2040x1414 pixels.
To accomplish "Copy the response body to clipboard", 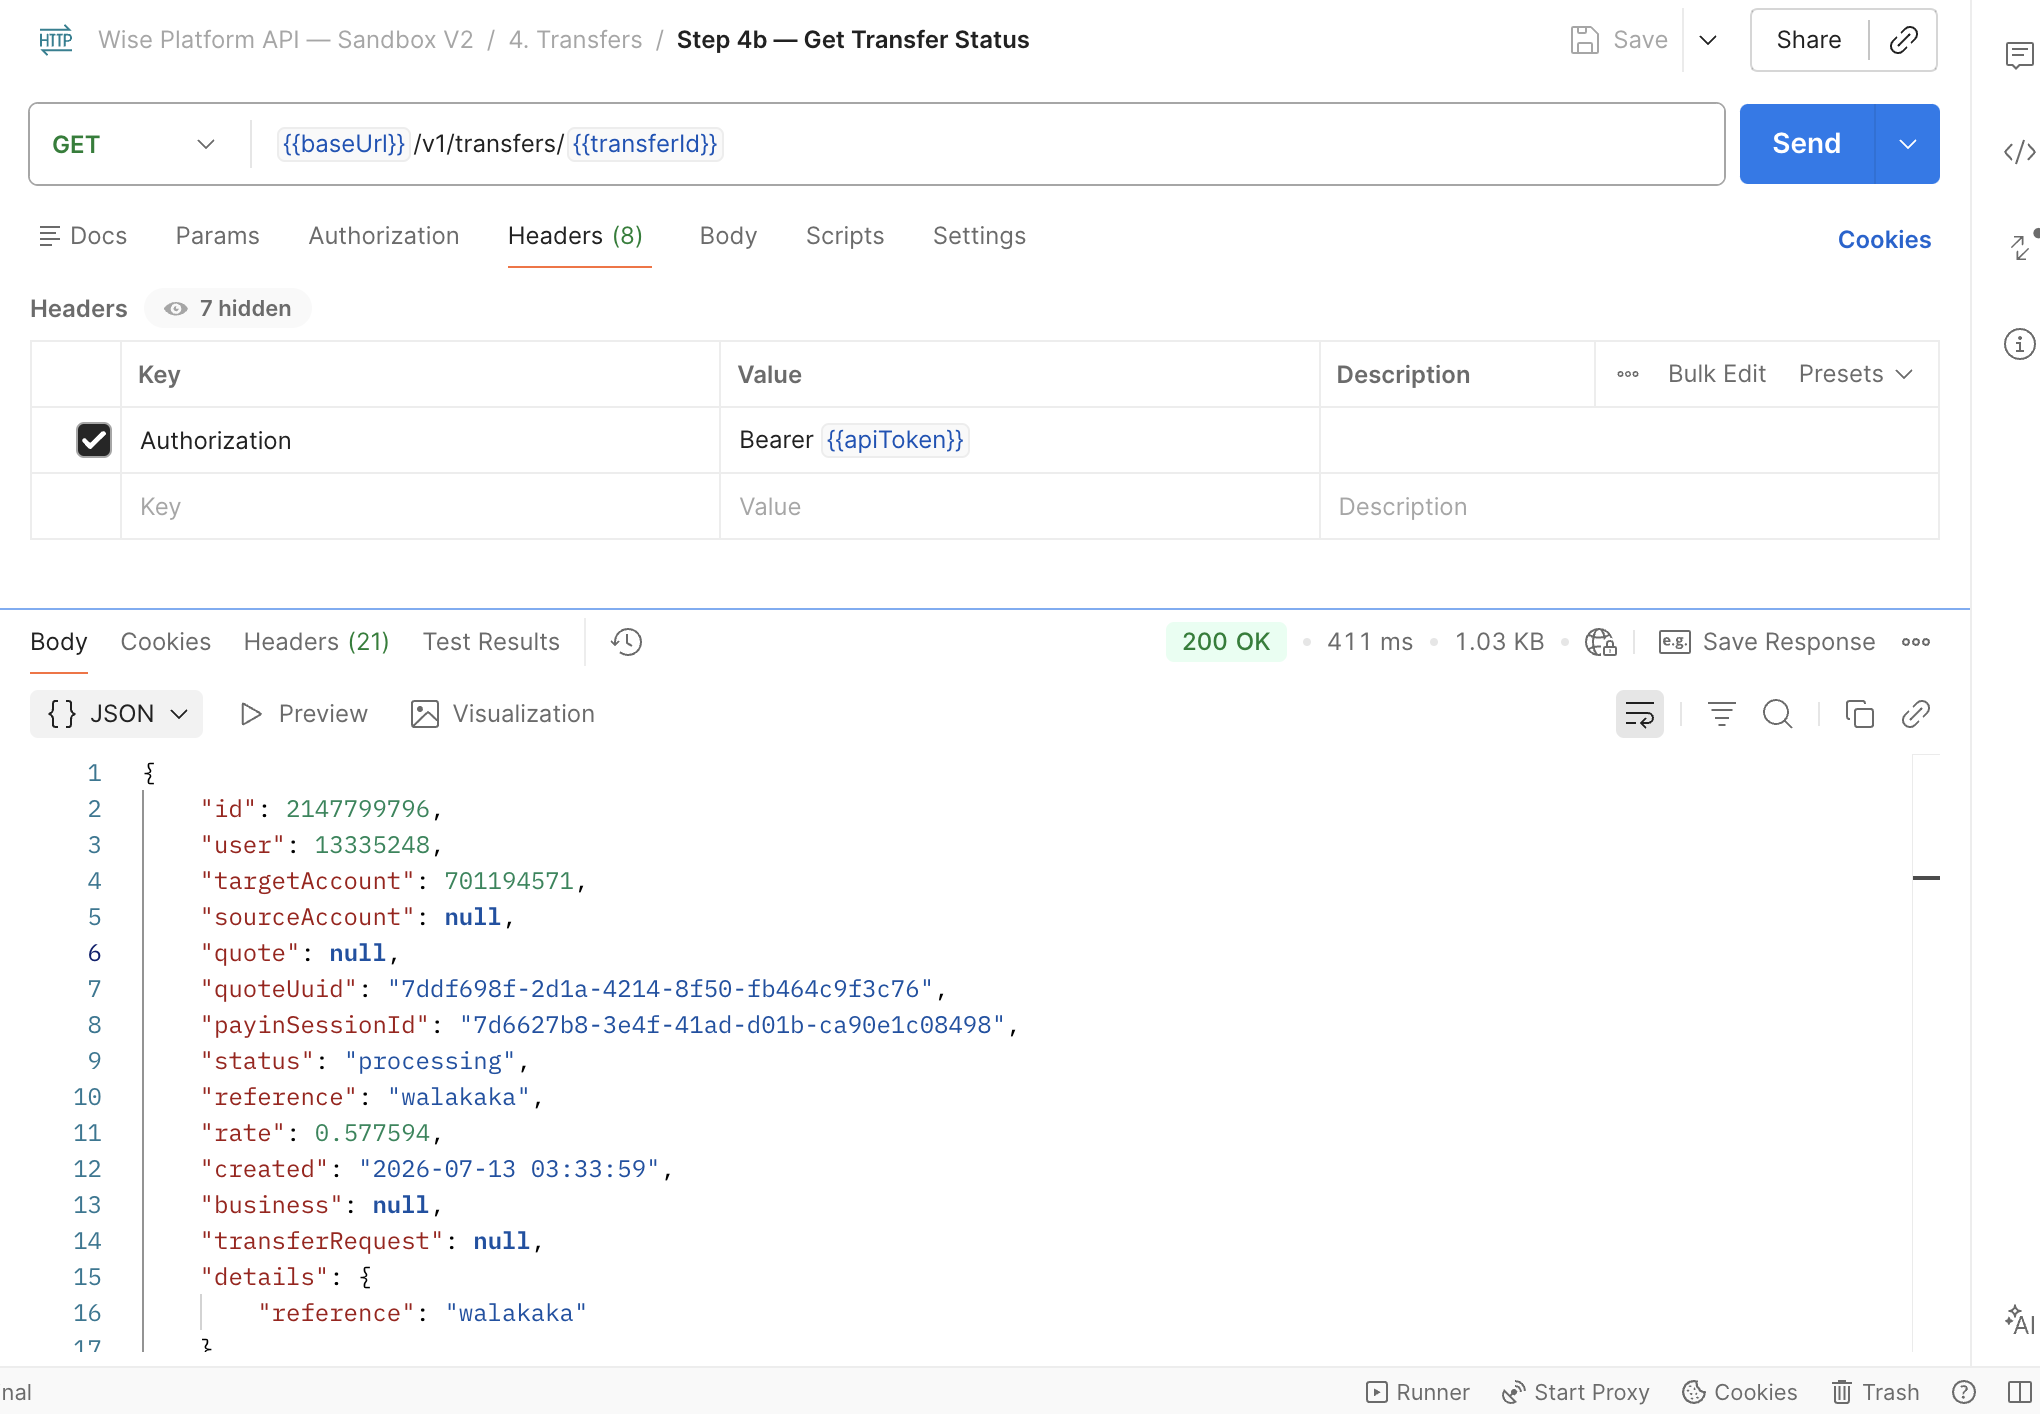I will tap(1860, 714).
